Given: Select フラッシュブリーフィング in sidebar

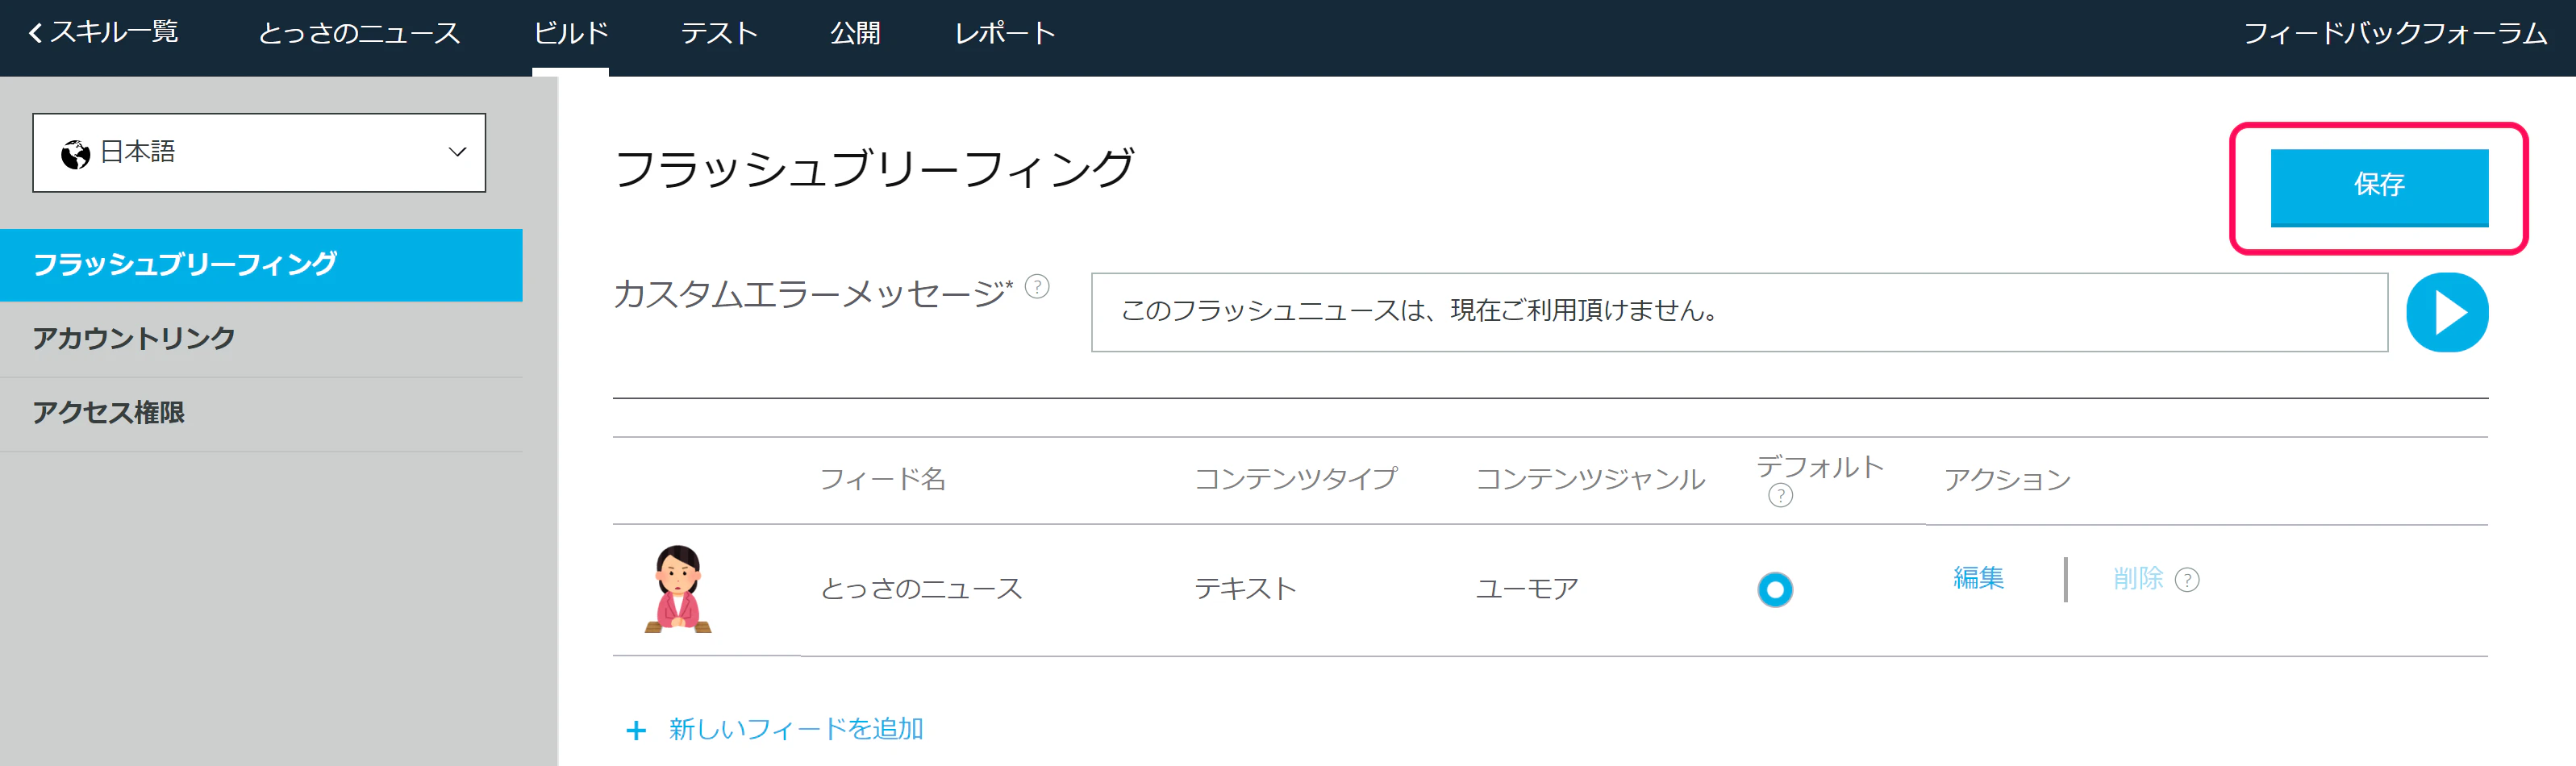Looking at the screenshot, I should (x=261, y=265).
